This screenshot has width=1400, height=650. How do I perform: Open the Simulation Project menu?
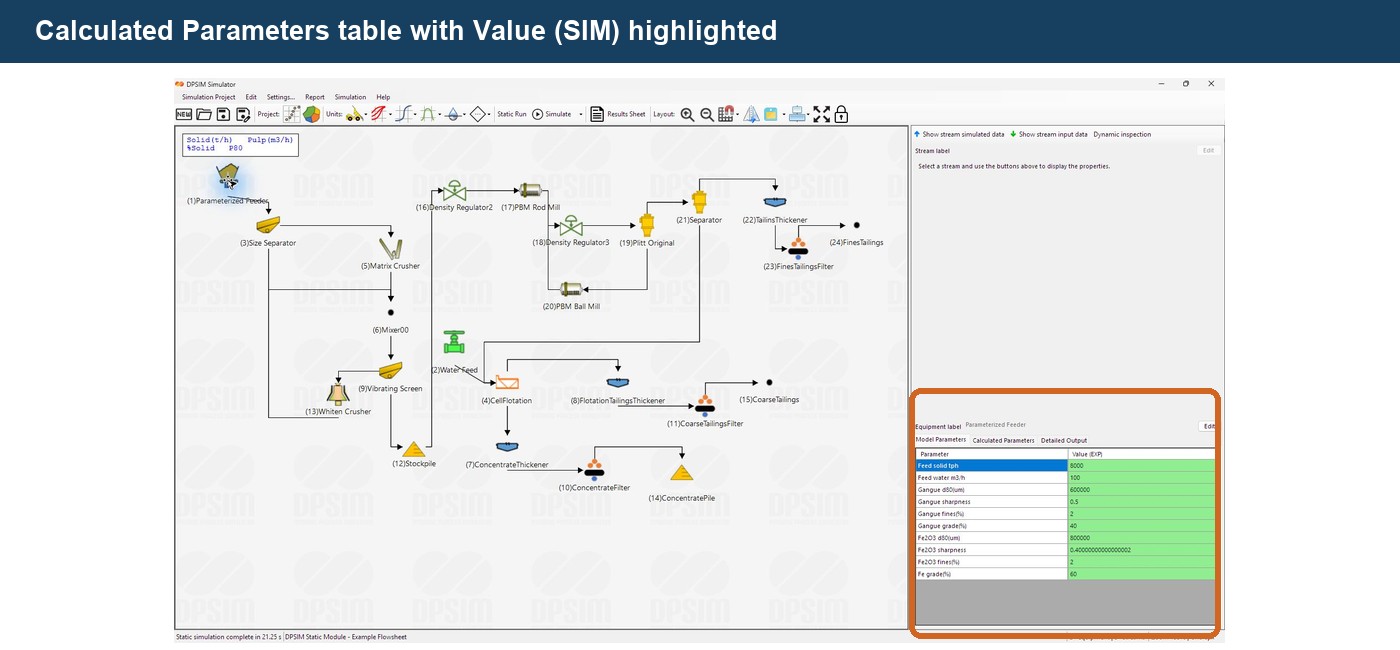point(208,97)
